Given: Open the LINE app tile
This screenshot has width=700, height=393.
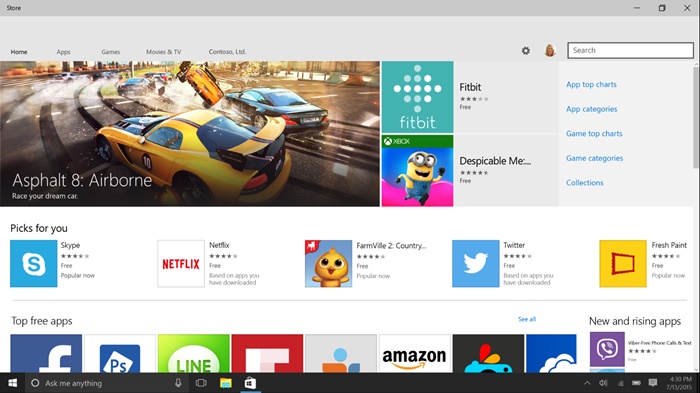Looking at the screenshot, I should pyautogui.click(x=193, y=353).
